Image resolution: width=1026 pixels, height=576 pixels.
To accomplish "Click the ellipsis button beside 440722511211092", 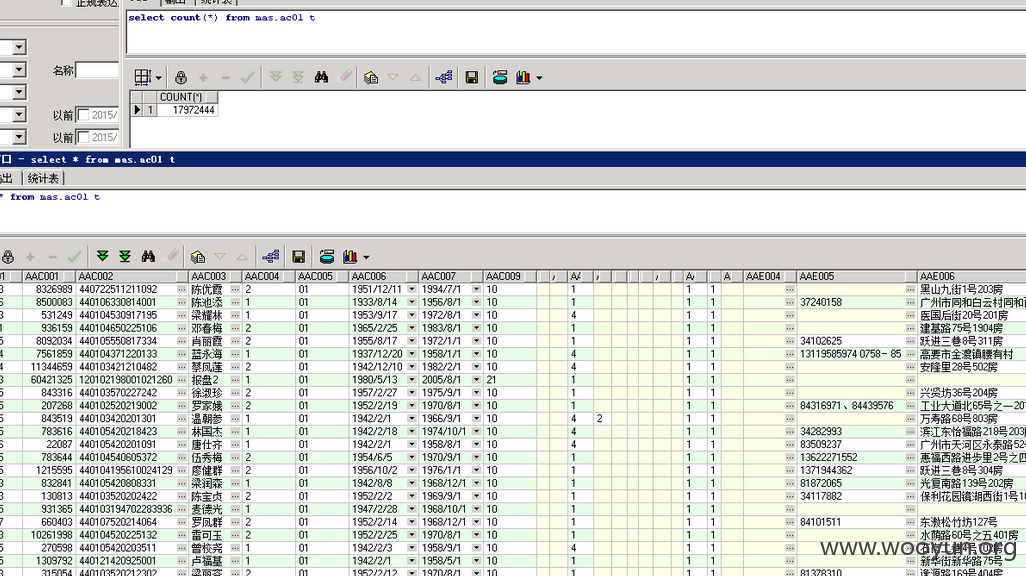I will click(x=182, y=289).
